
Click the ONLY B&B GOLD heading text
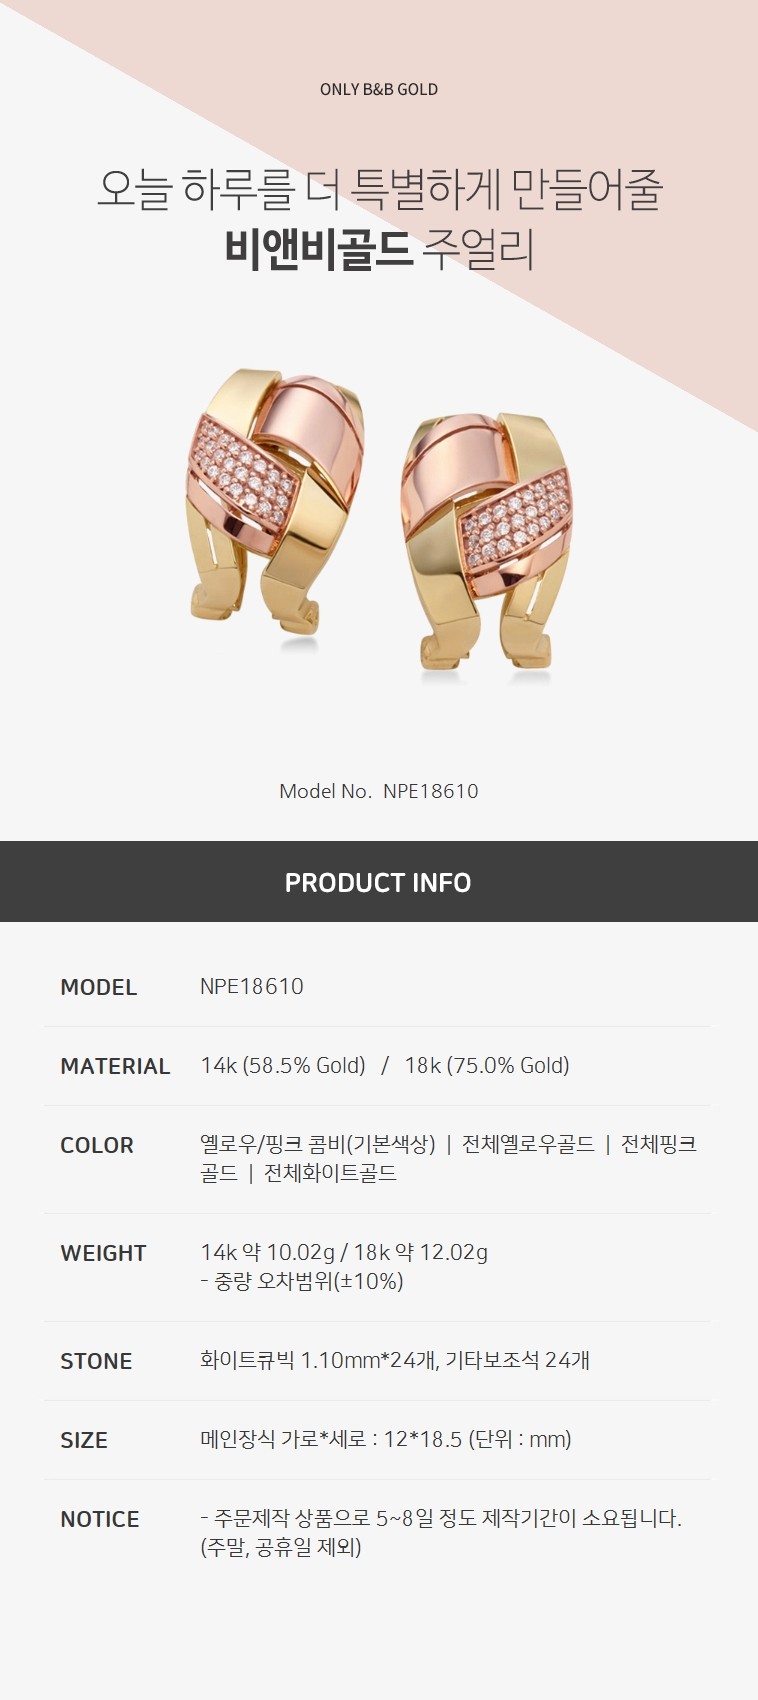pyautogui.click(x=379, y=89)
